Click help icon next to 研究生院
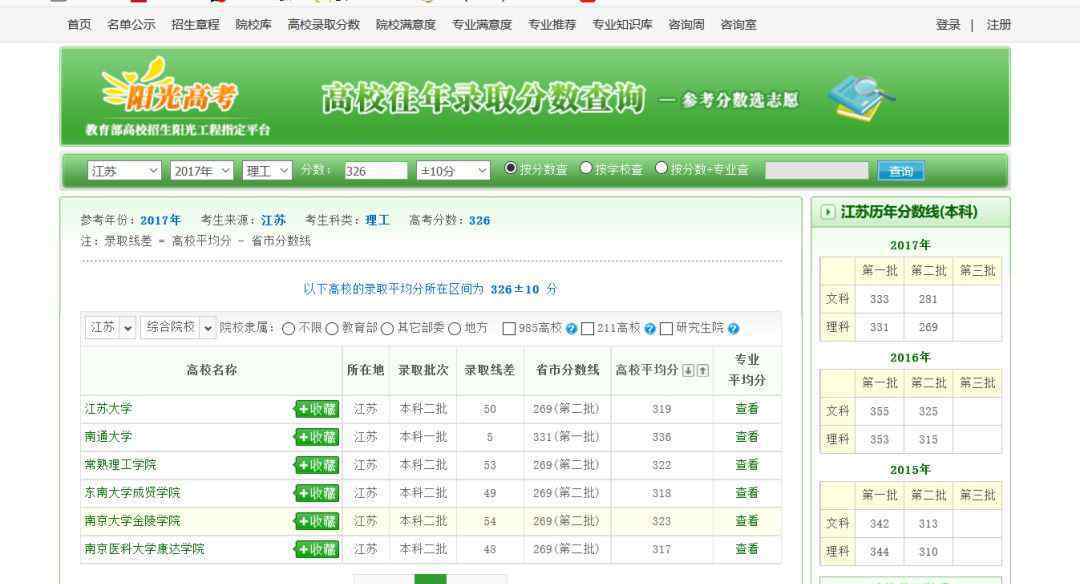Viewport: 1080px width, 584px height. click(733, 328)
